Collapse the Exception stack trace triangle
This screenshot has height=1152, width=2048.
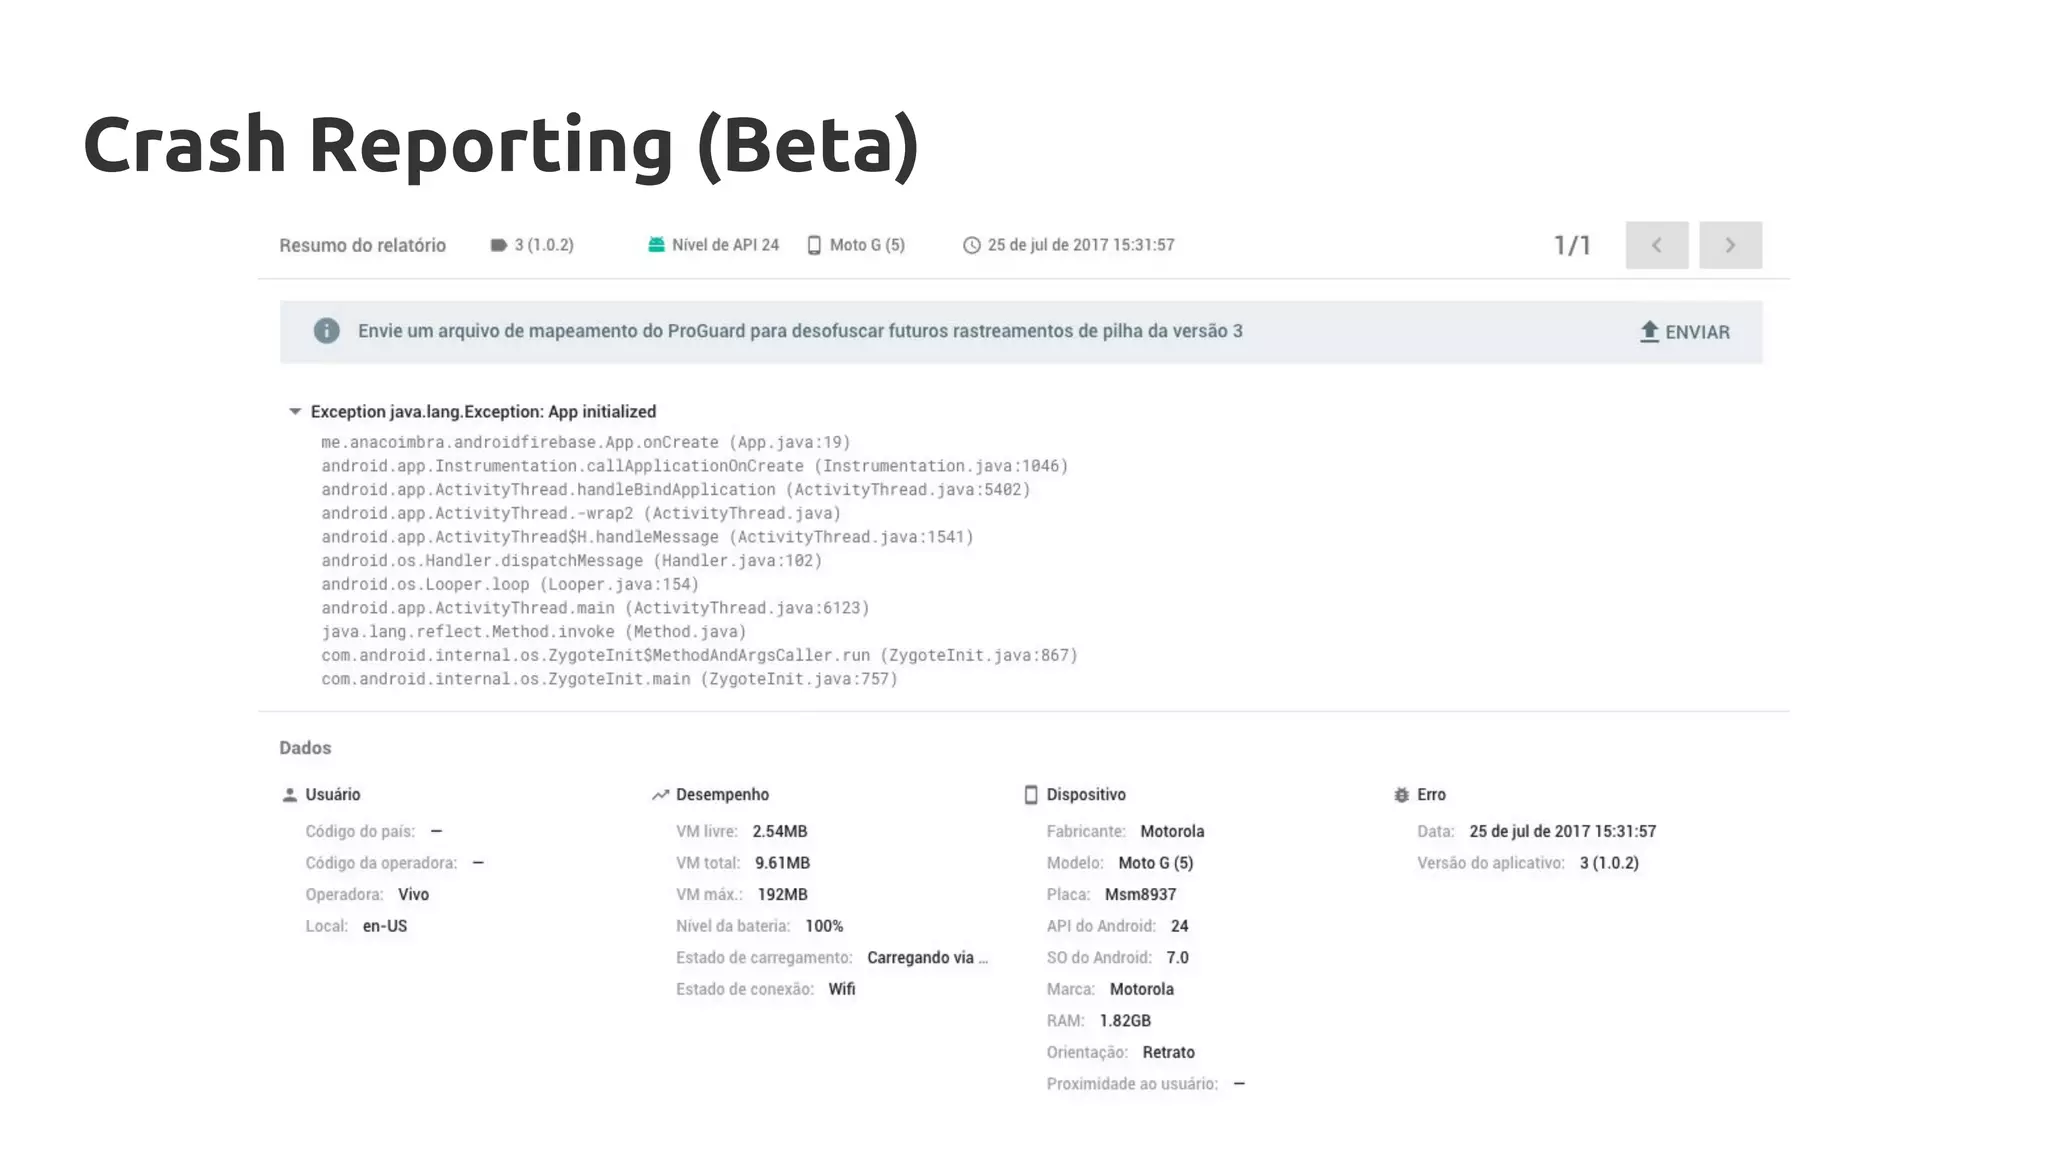[x=295, y=412]
